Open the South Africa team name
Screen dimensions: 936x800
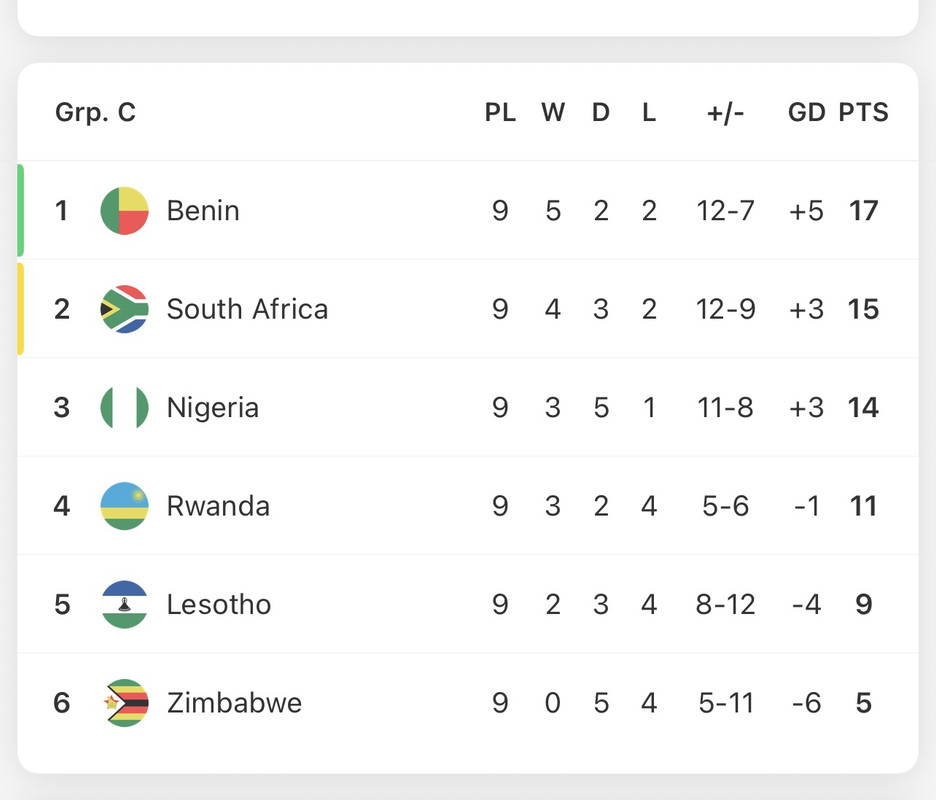(x=247, y=309)
